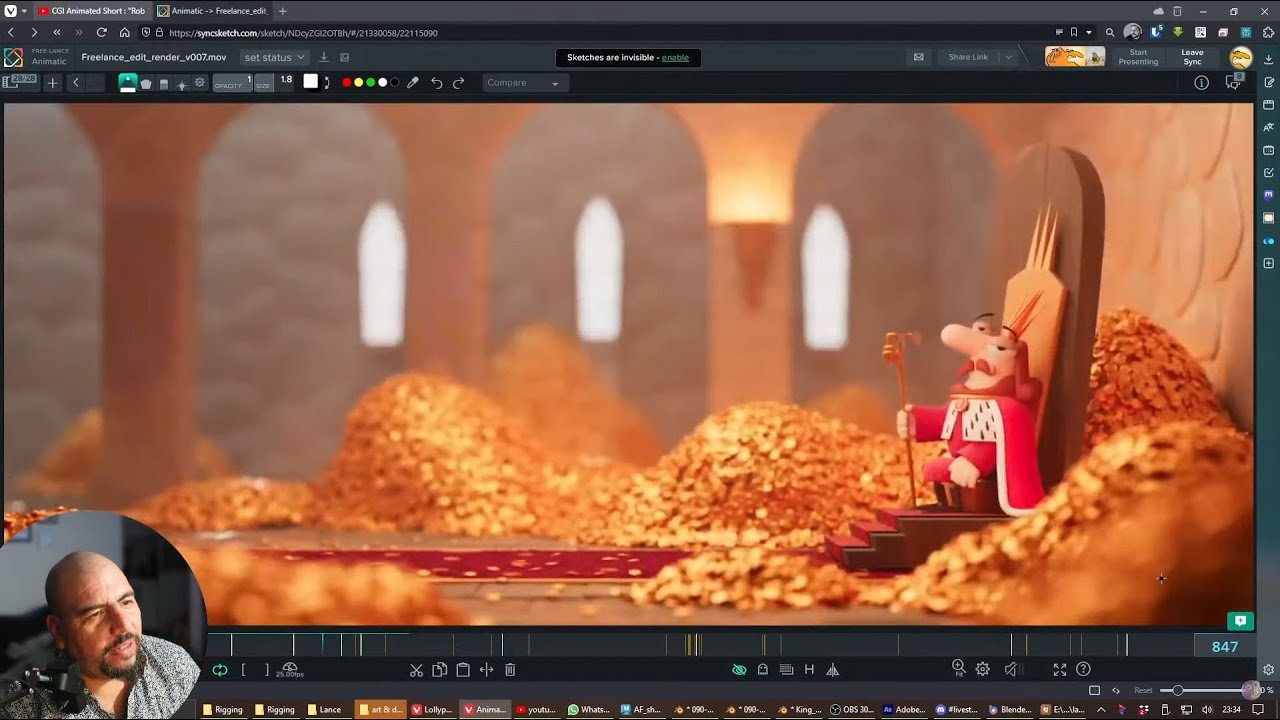Enter fullscreen viewer mode
1280x720 pixels.
click(1059, 670)
